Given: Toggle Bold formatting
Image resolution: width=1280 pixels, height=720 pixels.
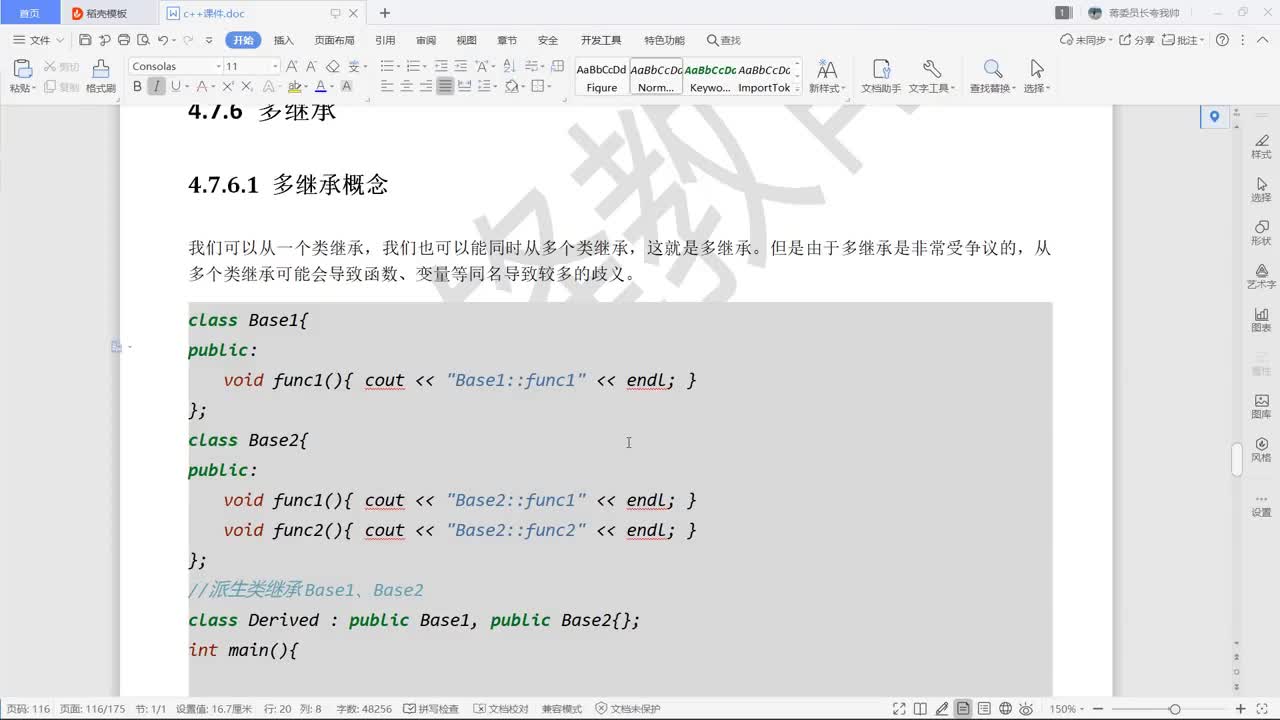Looking at the screenshot, I should tap(137, 87).
